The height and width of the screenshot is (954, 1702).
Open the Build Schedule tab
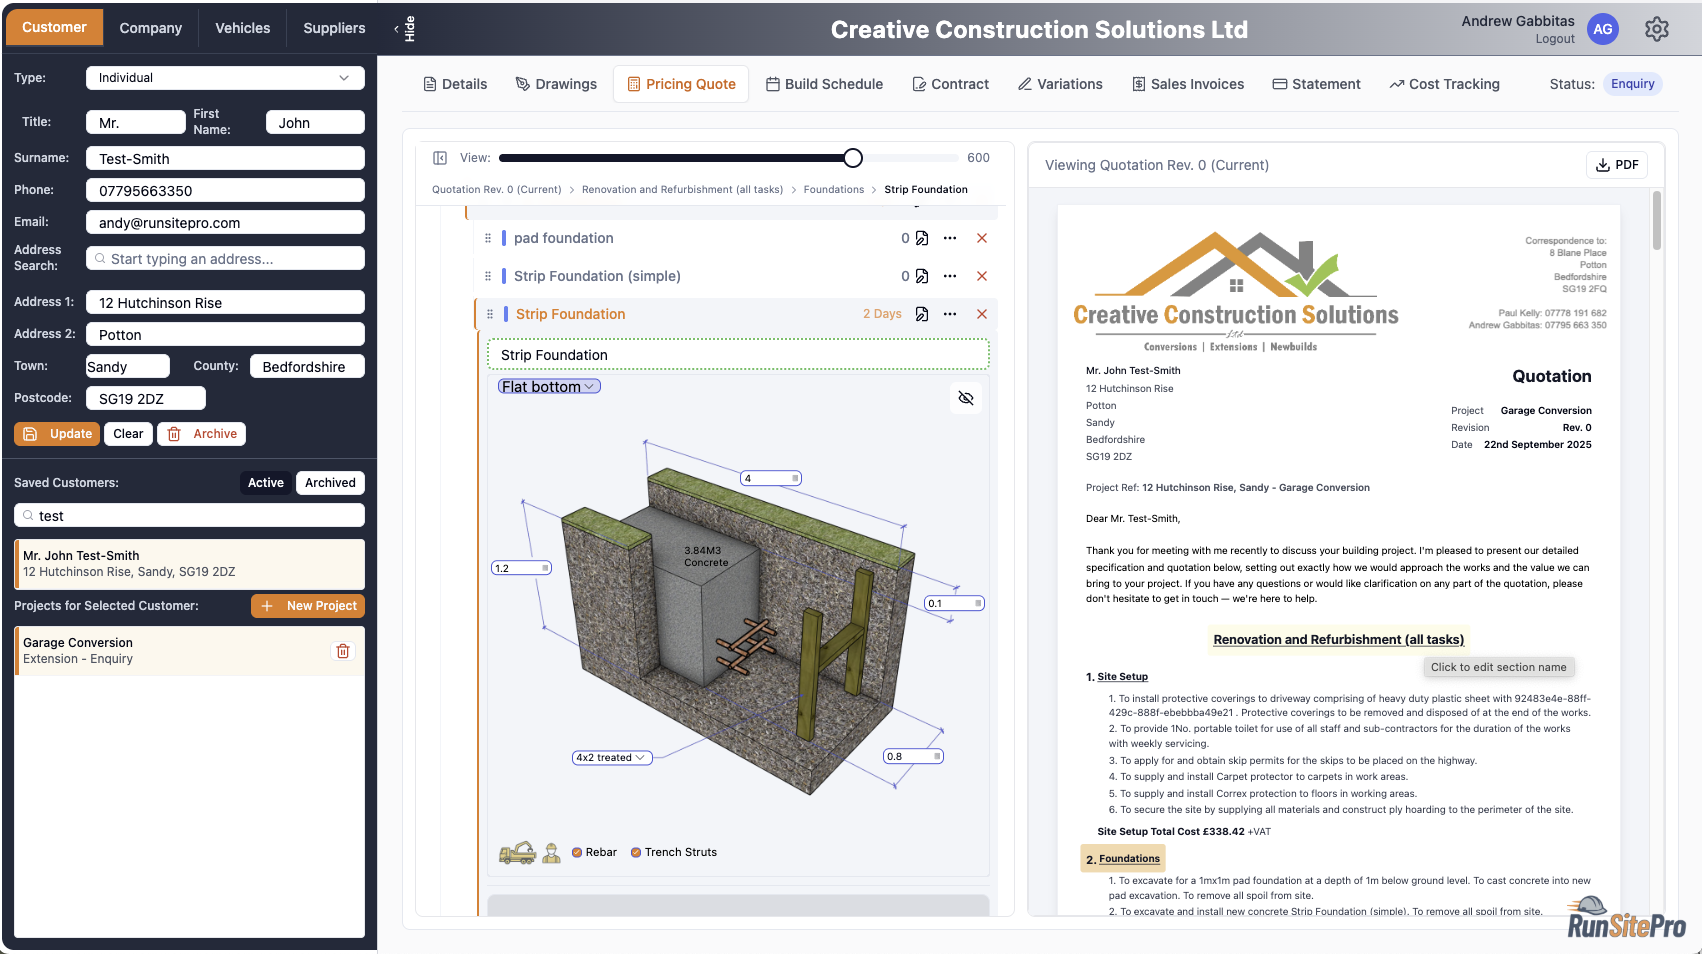coord(824,84)
